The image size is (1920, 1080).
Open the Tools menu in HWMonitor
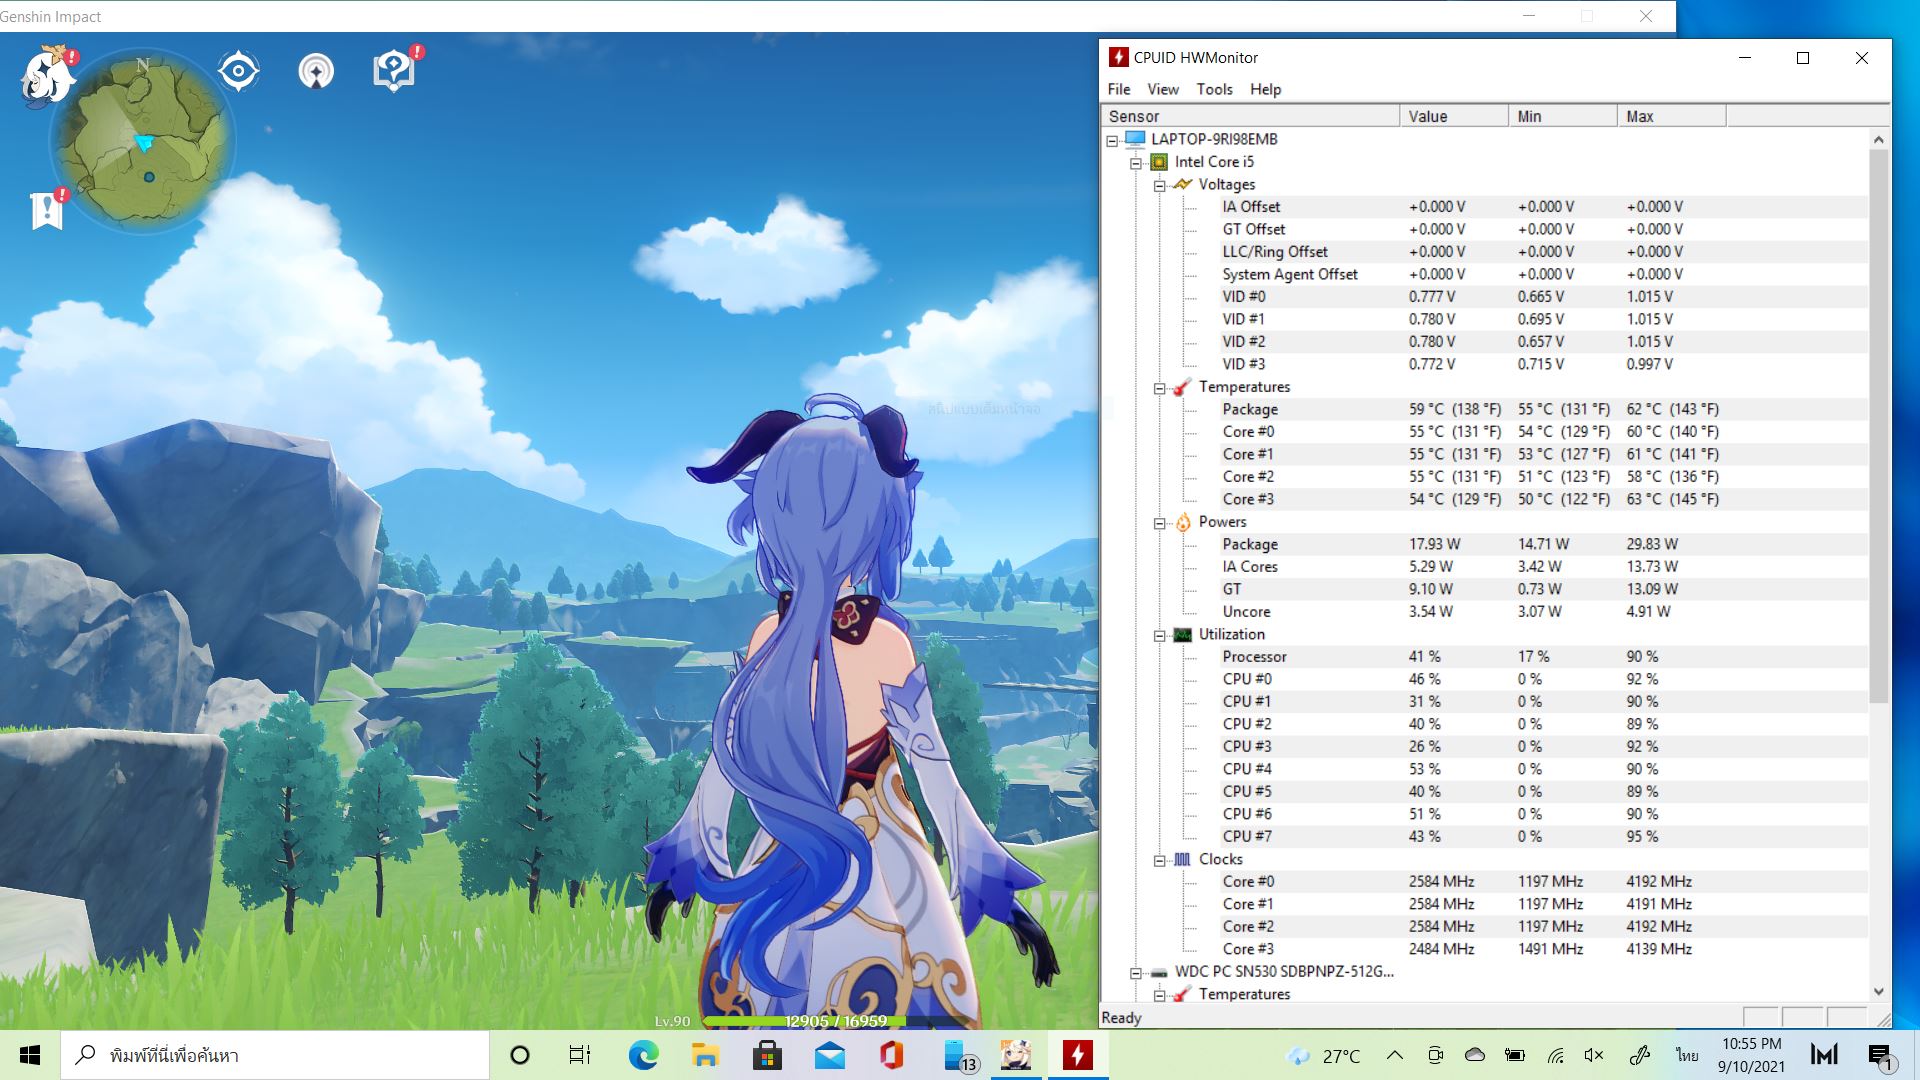(1214, 89)
